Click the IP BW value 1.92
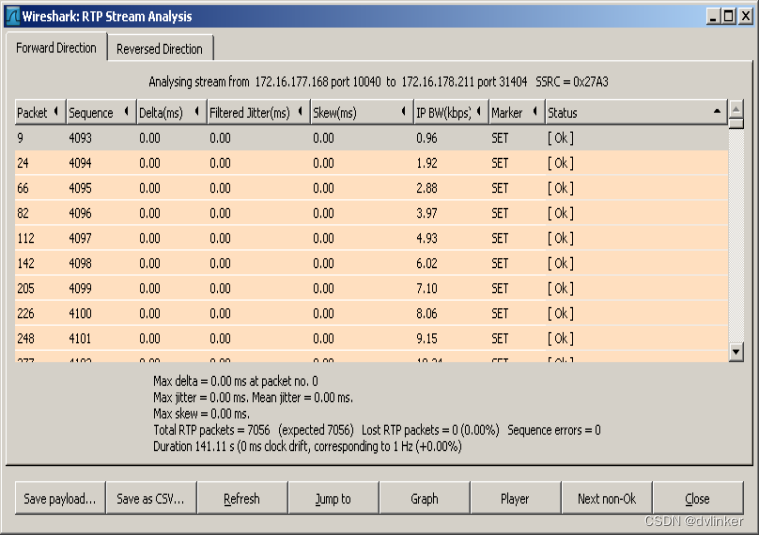Image resolution: width=759 pixels, height=536 pixels. click(426, 163)
